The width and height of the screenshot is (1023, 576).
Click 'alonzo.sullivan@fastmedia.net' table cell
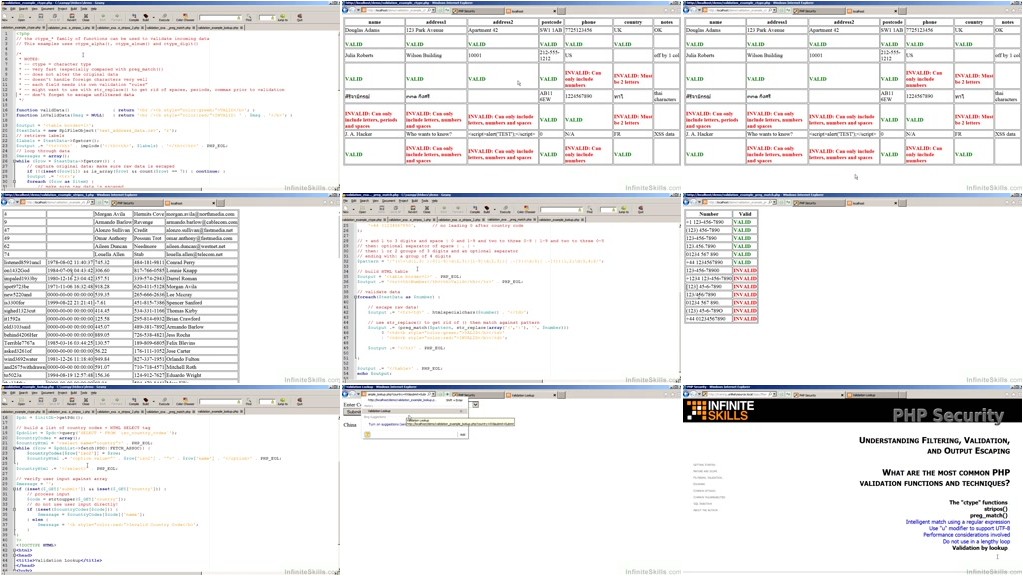[201, 230]
